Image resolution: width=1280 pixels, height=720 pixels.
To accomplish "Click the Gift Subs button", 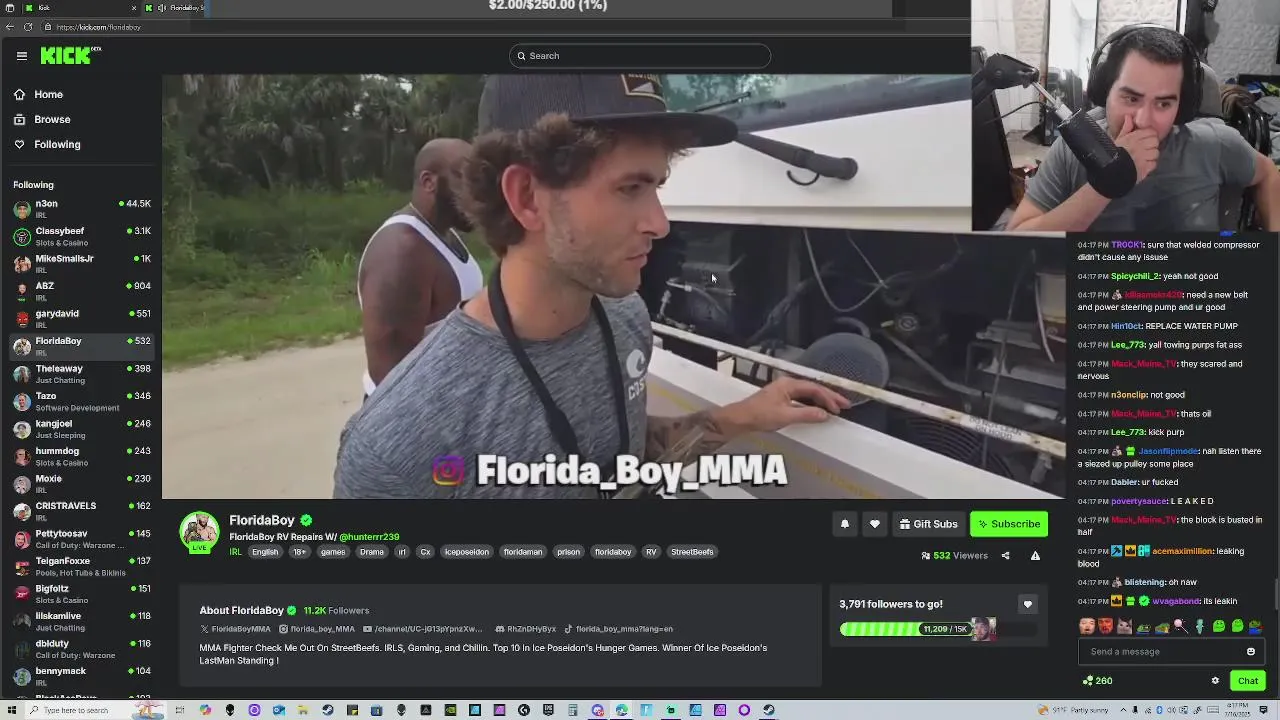I will (928, 524).
